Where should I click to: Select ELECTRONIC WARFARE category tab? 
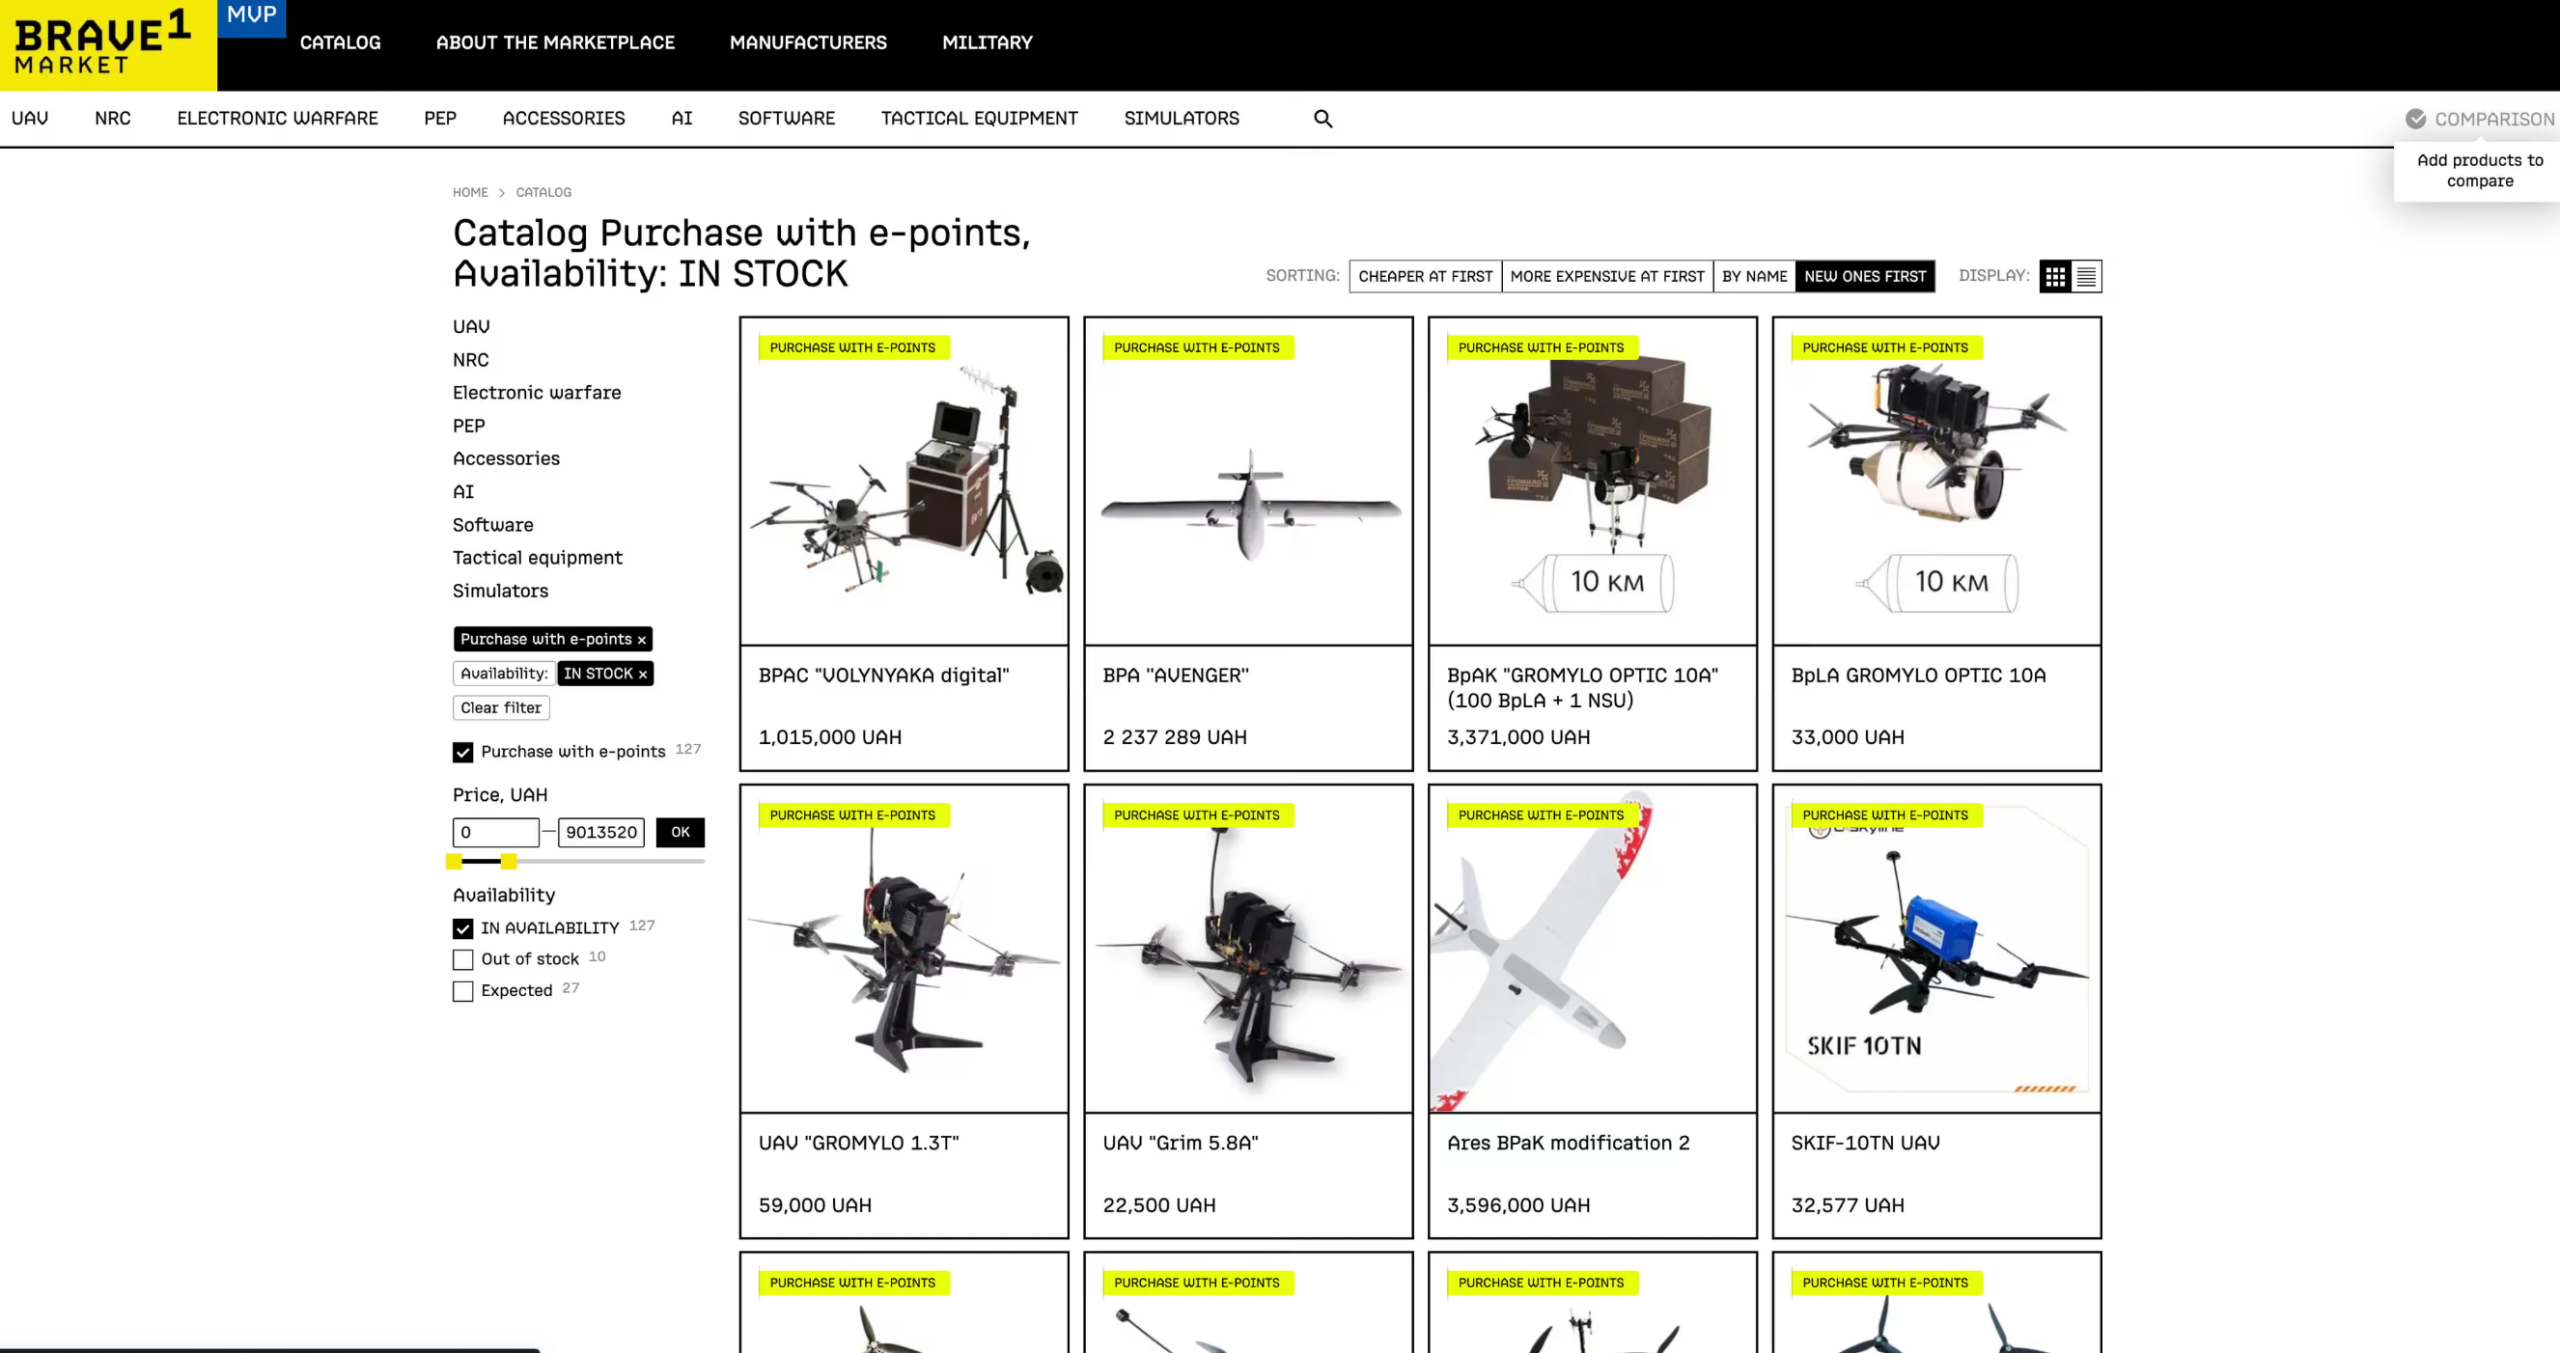(277, 118)
